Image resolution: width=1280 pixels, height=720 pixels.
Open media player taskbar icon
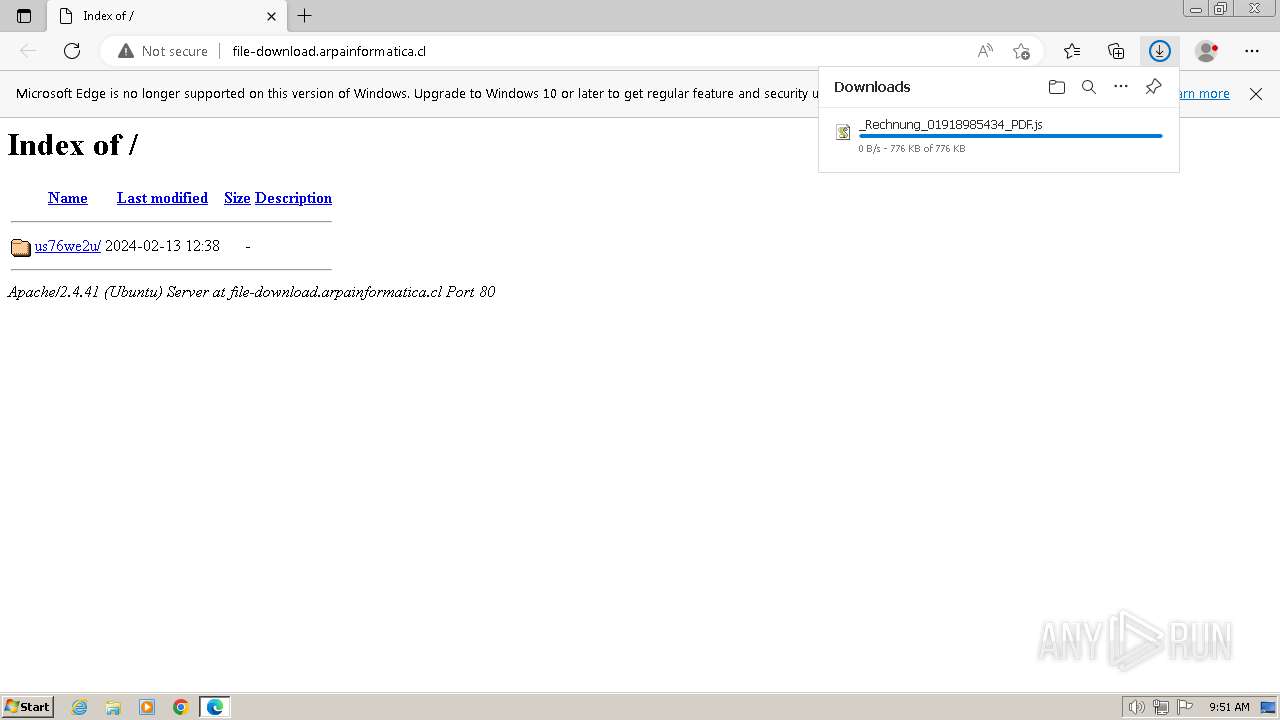click(x=147, y=707)
